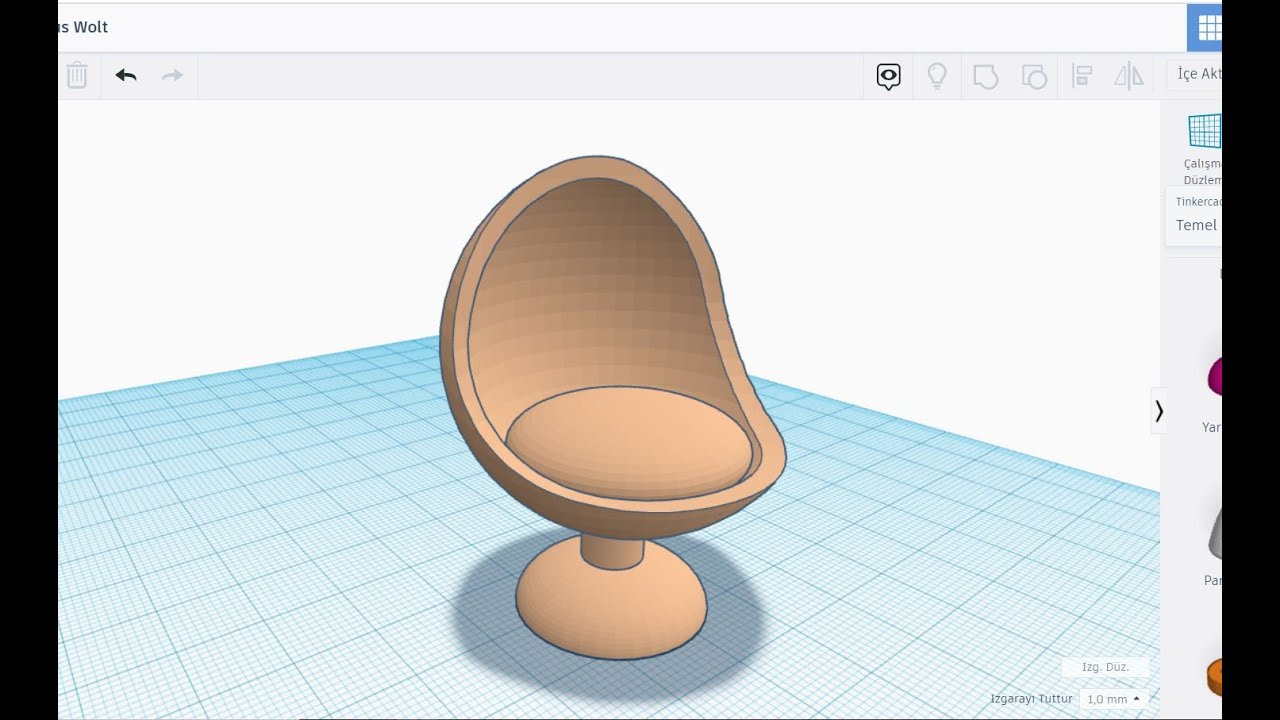Select the Çalışma Düzlemi workplane tool

click(1203, 149)
